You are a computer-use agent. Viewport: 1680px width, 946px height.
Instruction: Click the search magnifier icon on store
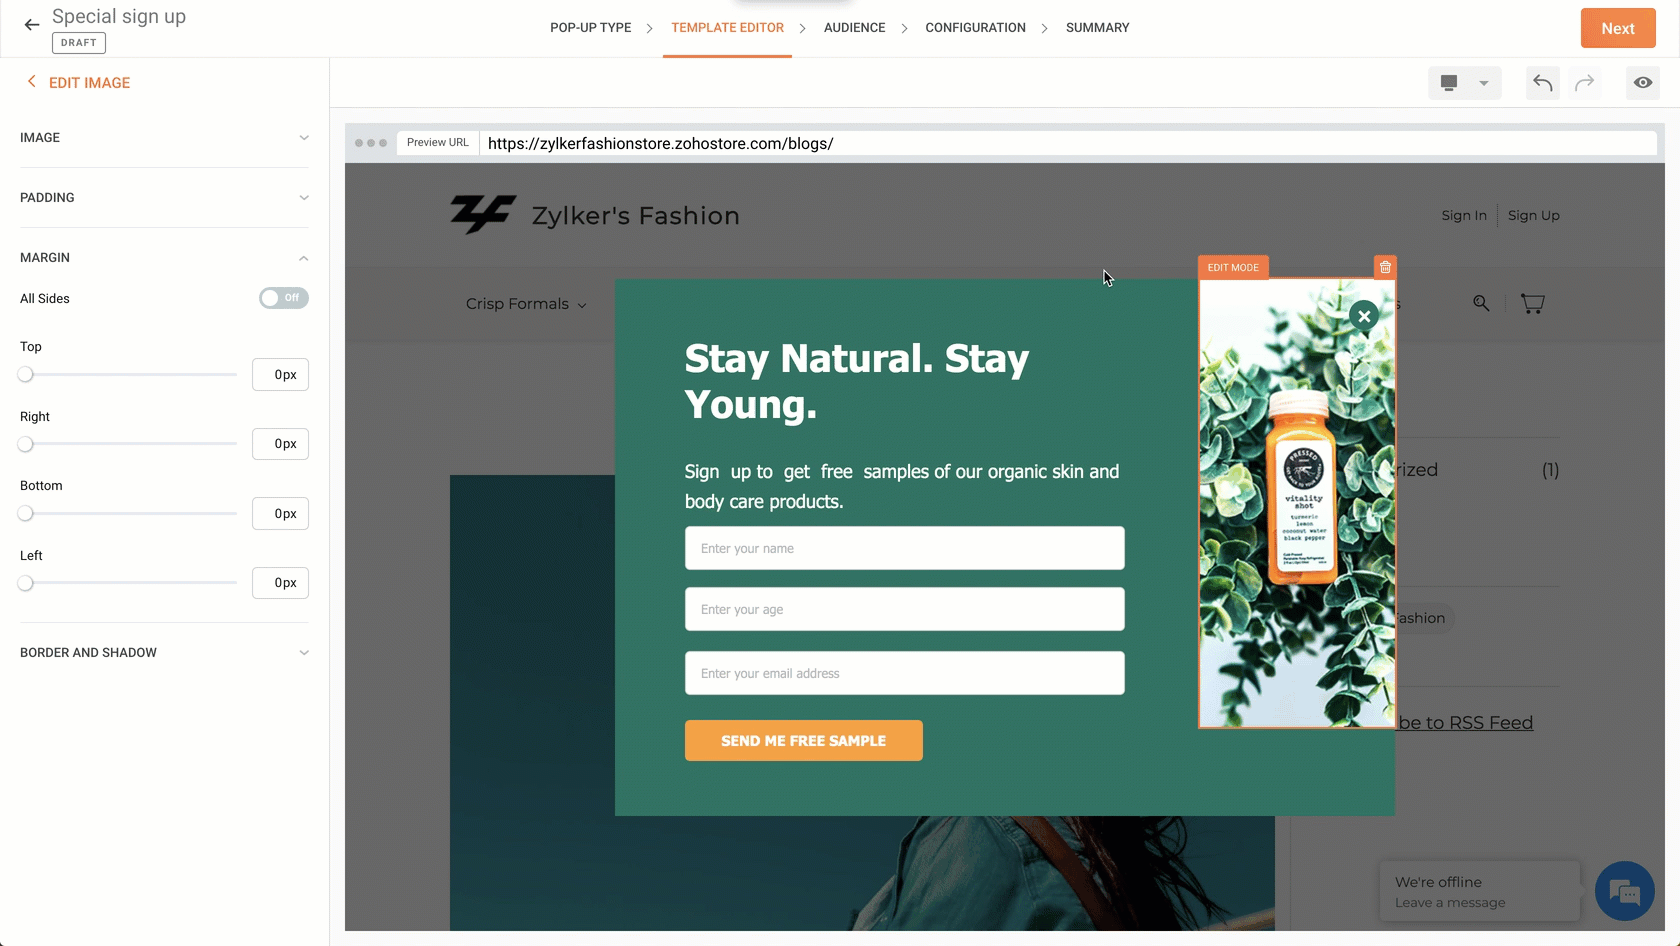[x=1481, y=303]
